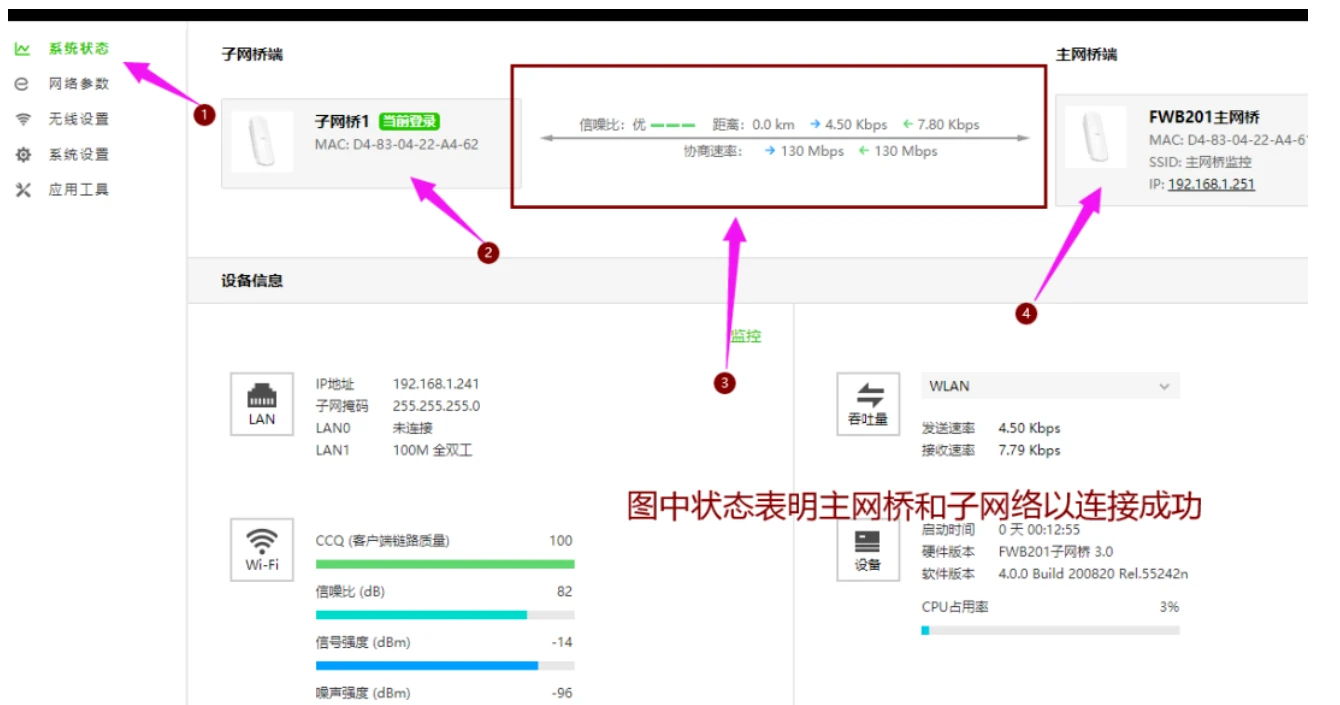This screenshot has height=705, width=1340.
Task: Click the System Status chart icon
Action: (22, 49)
